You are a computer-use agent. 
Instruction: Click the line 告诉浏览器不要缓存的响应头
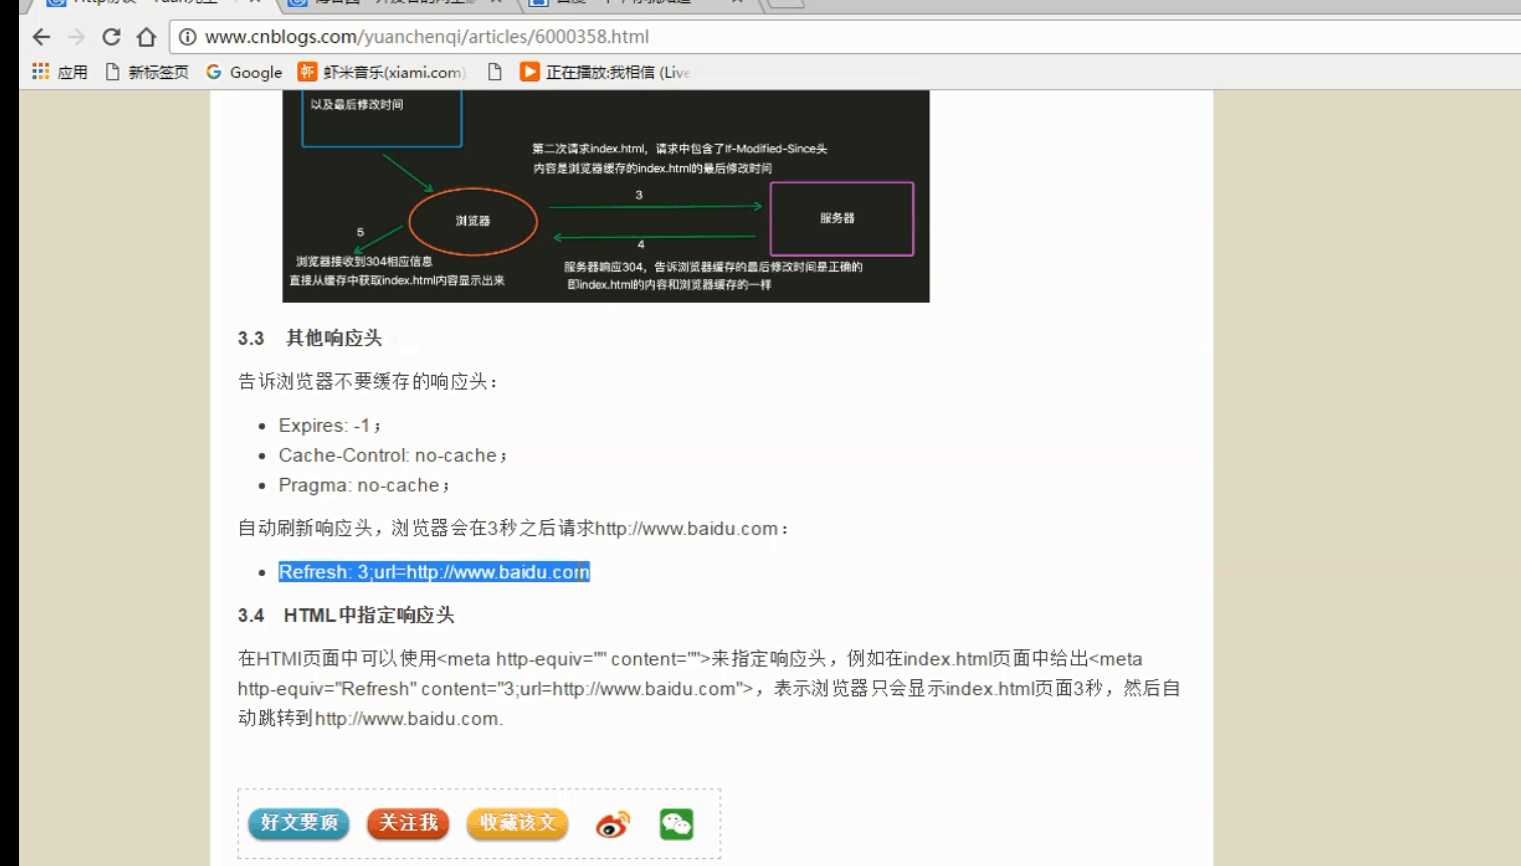click(368, 381)
